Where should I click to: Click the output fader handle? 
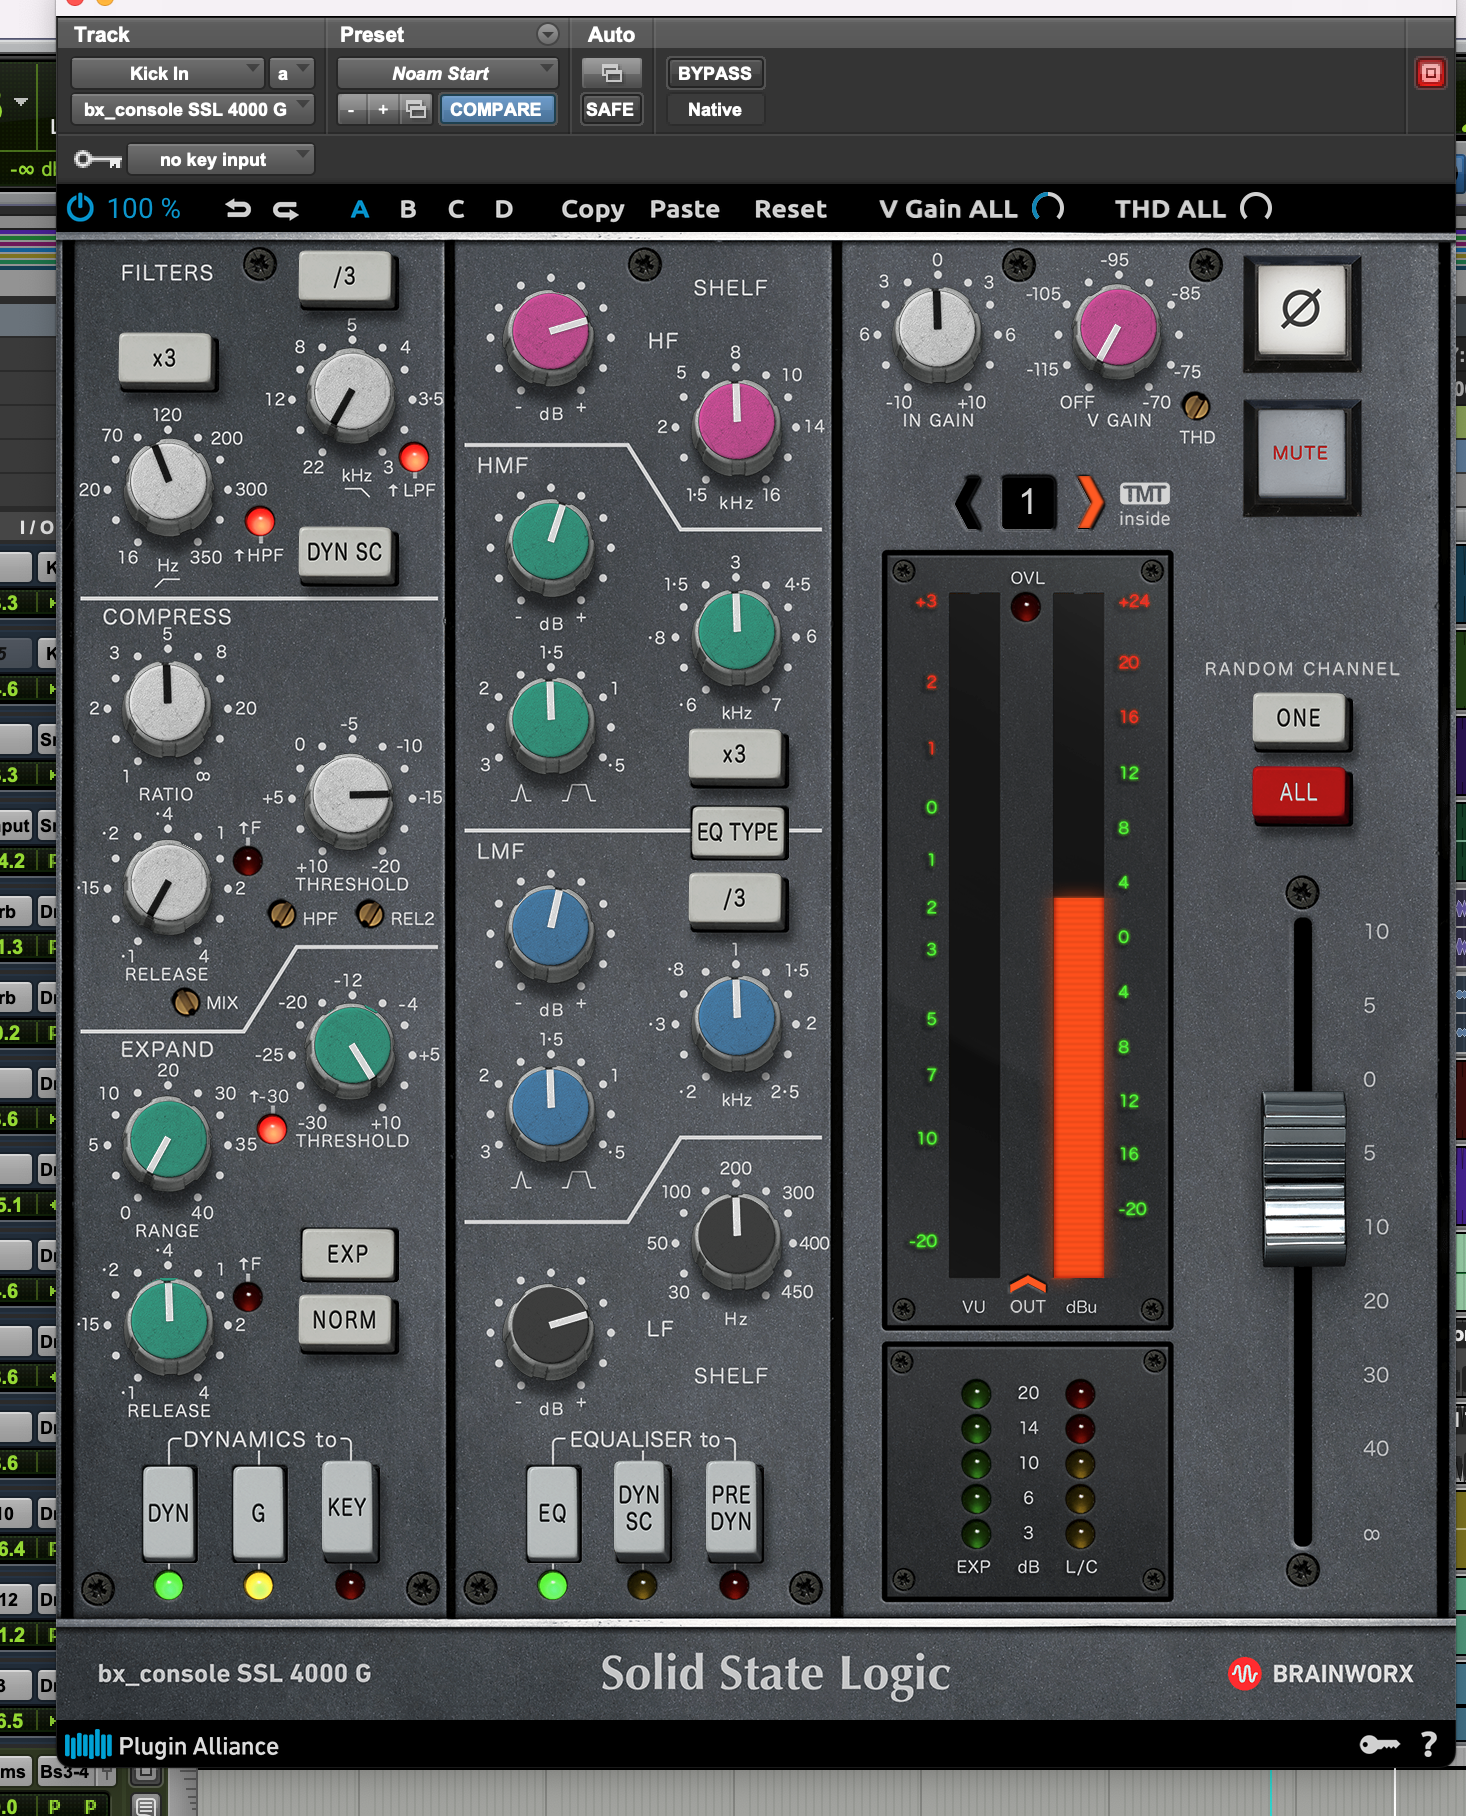[1303, 1178]
